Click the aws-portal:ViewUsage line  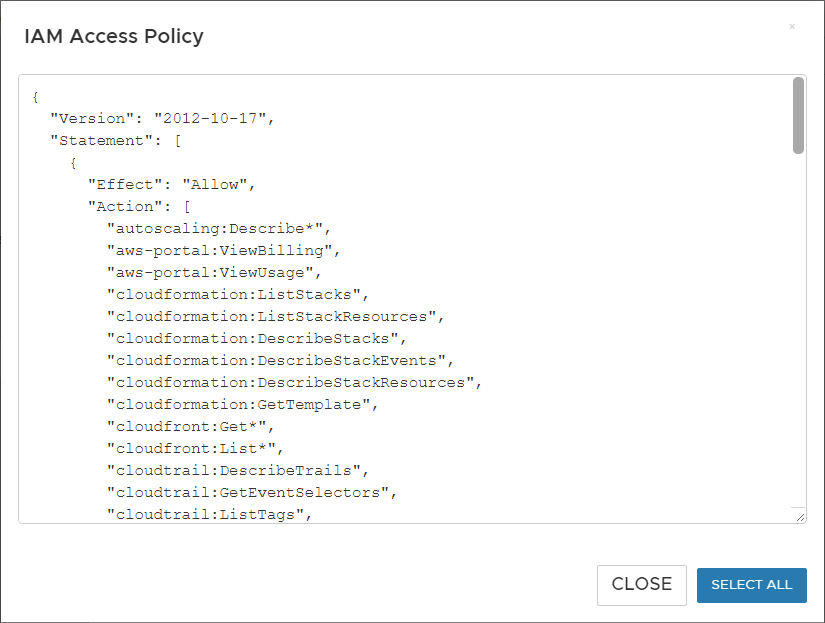215,272
